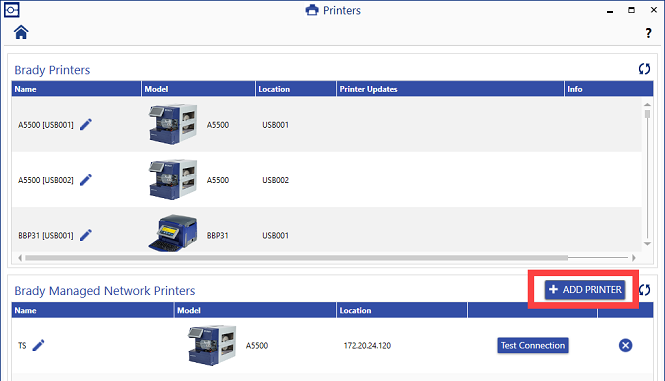The image size is (665, 381).
Task: Click USB001 location in first A5500 row
Action: 275,125
